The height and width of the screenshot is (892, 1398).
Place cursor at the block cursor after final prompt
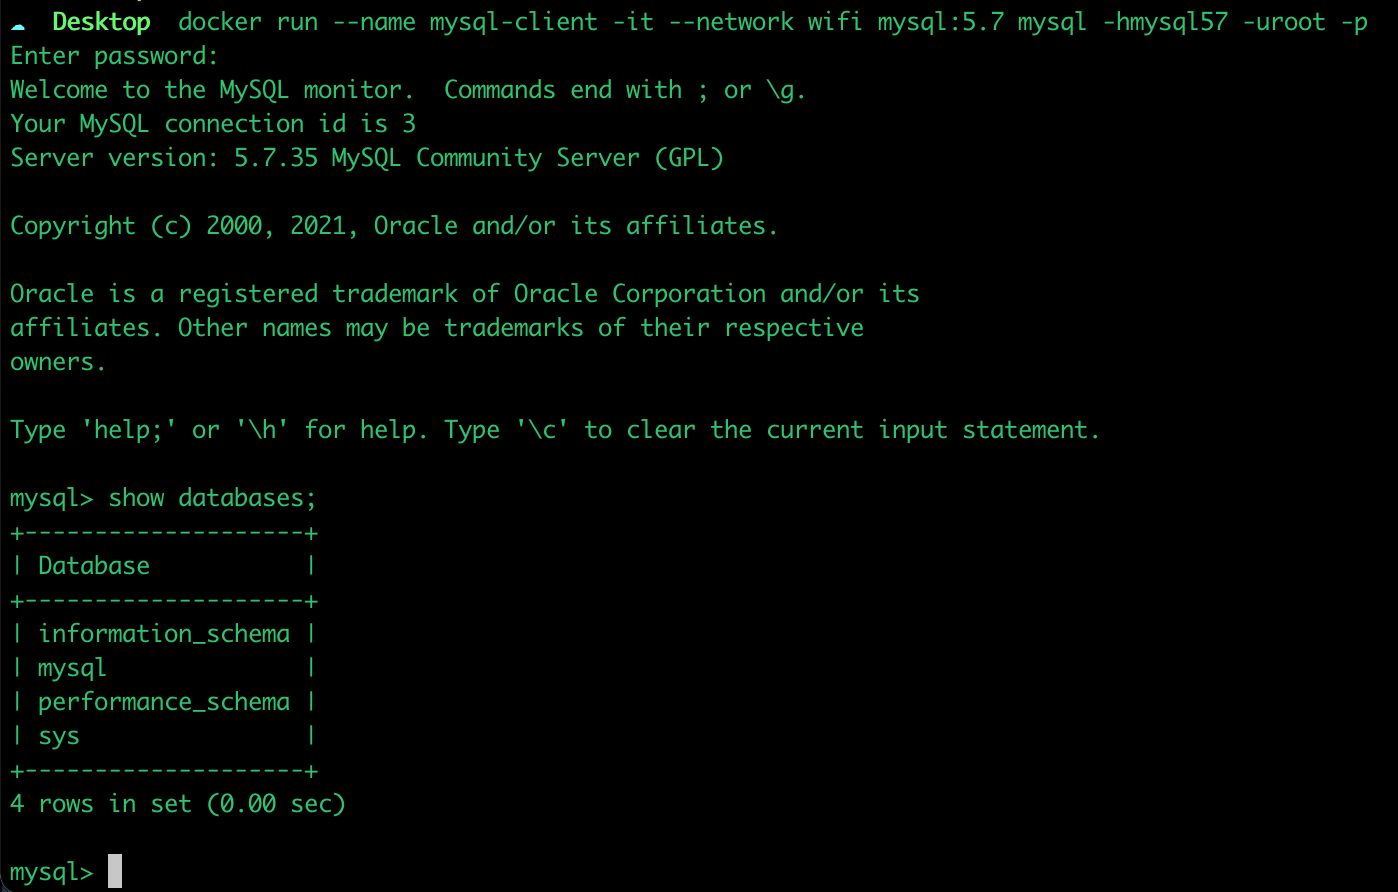click(115, 871)
